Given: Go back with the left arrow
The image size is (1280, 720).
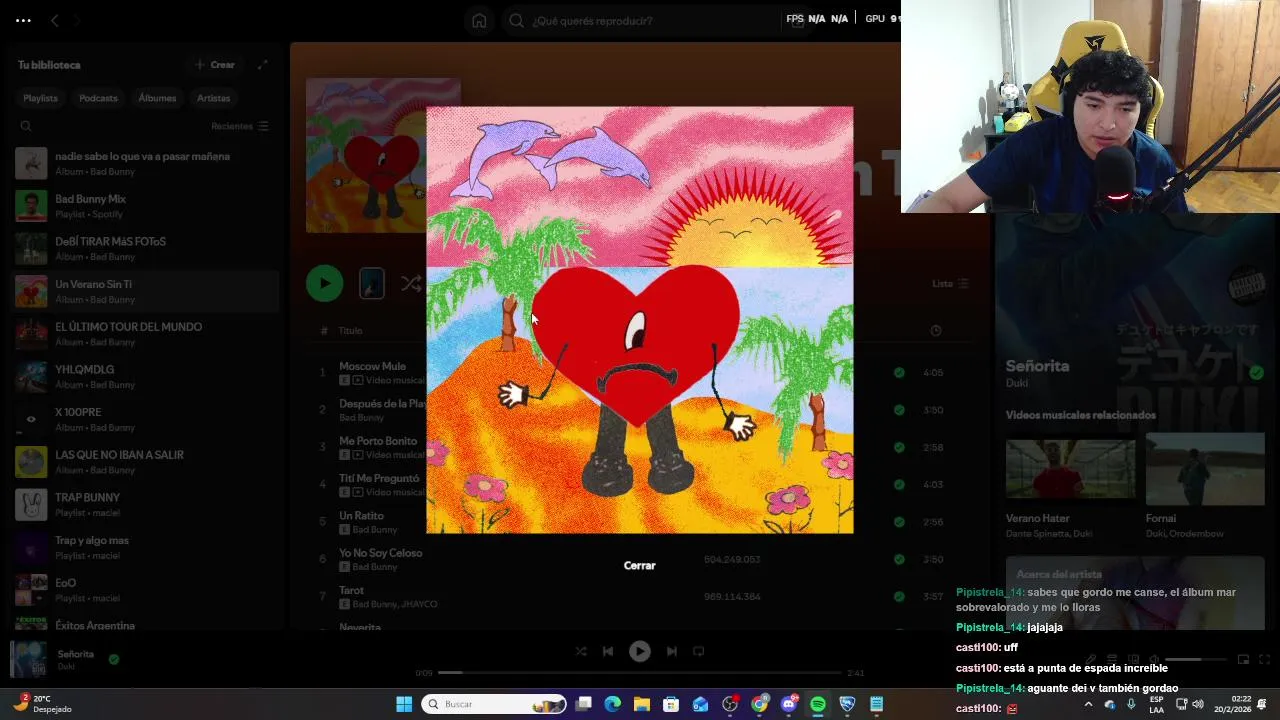Looking at the screenshot, I should tap(55, 20).
